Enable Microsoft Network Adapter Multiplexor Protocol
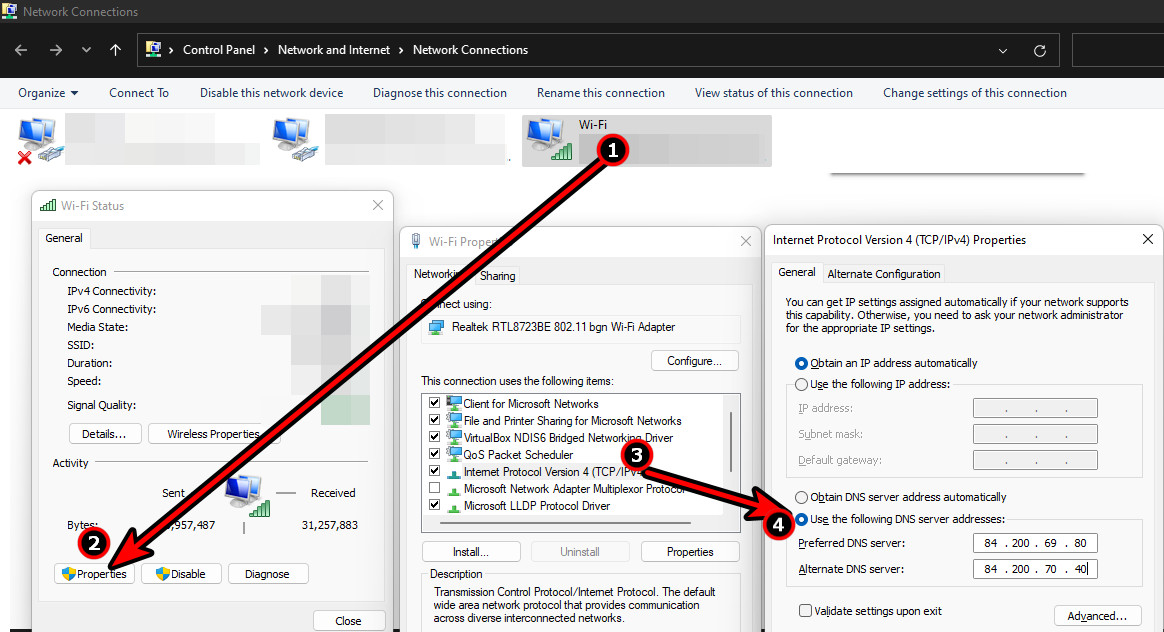 [x=434, y=488]
